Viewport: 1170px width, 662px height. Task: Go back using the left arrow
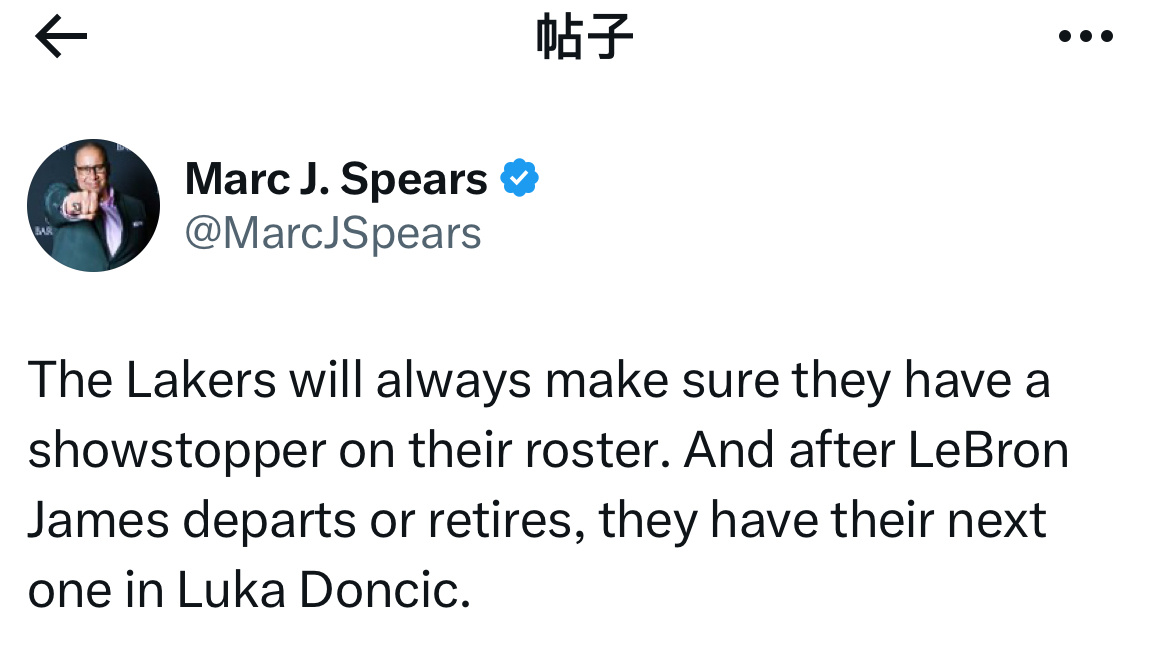pyautogui.click(x=61, y=36)
